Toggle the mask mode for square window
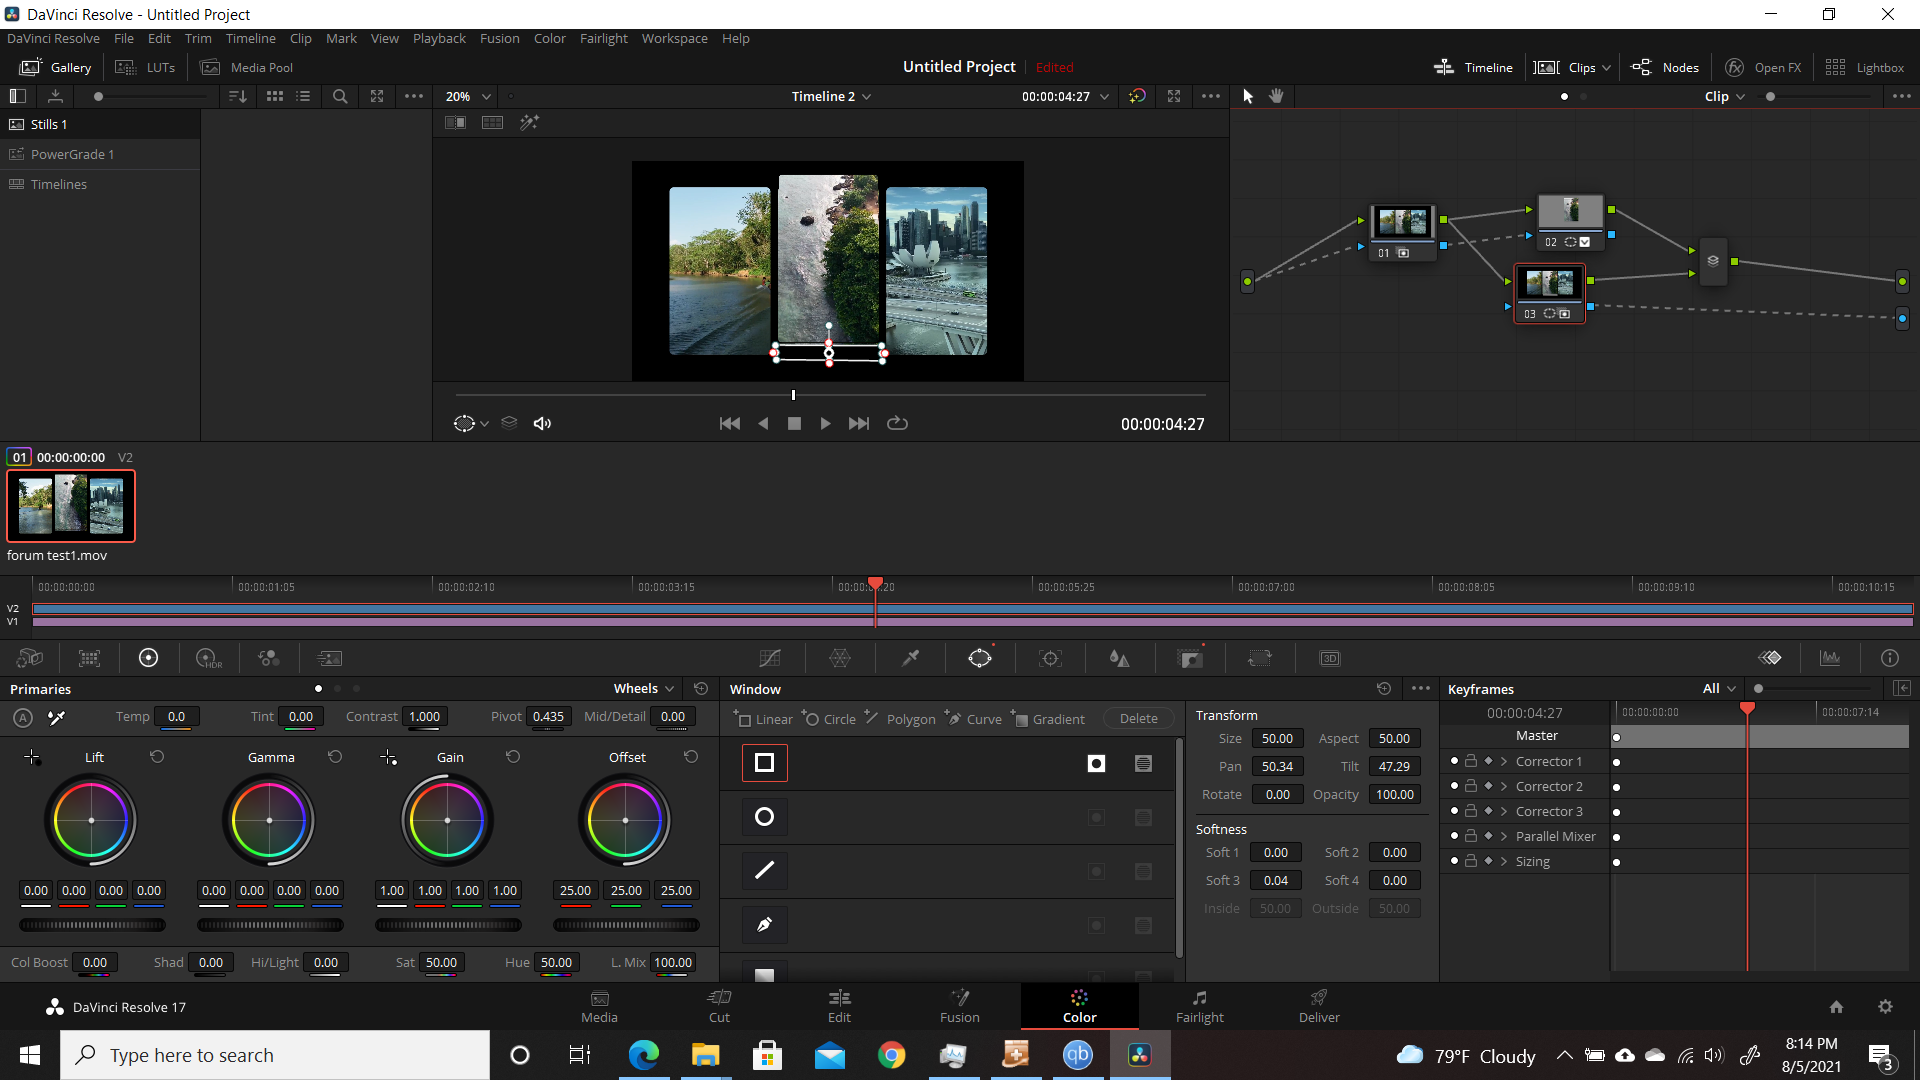The height and width of the screenshot is (1080, 1920). (x=1144, y=764)
